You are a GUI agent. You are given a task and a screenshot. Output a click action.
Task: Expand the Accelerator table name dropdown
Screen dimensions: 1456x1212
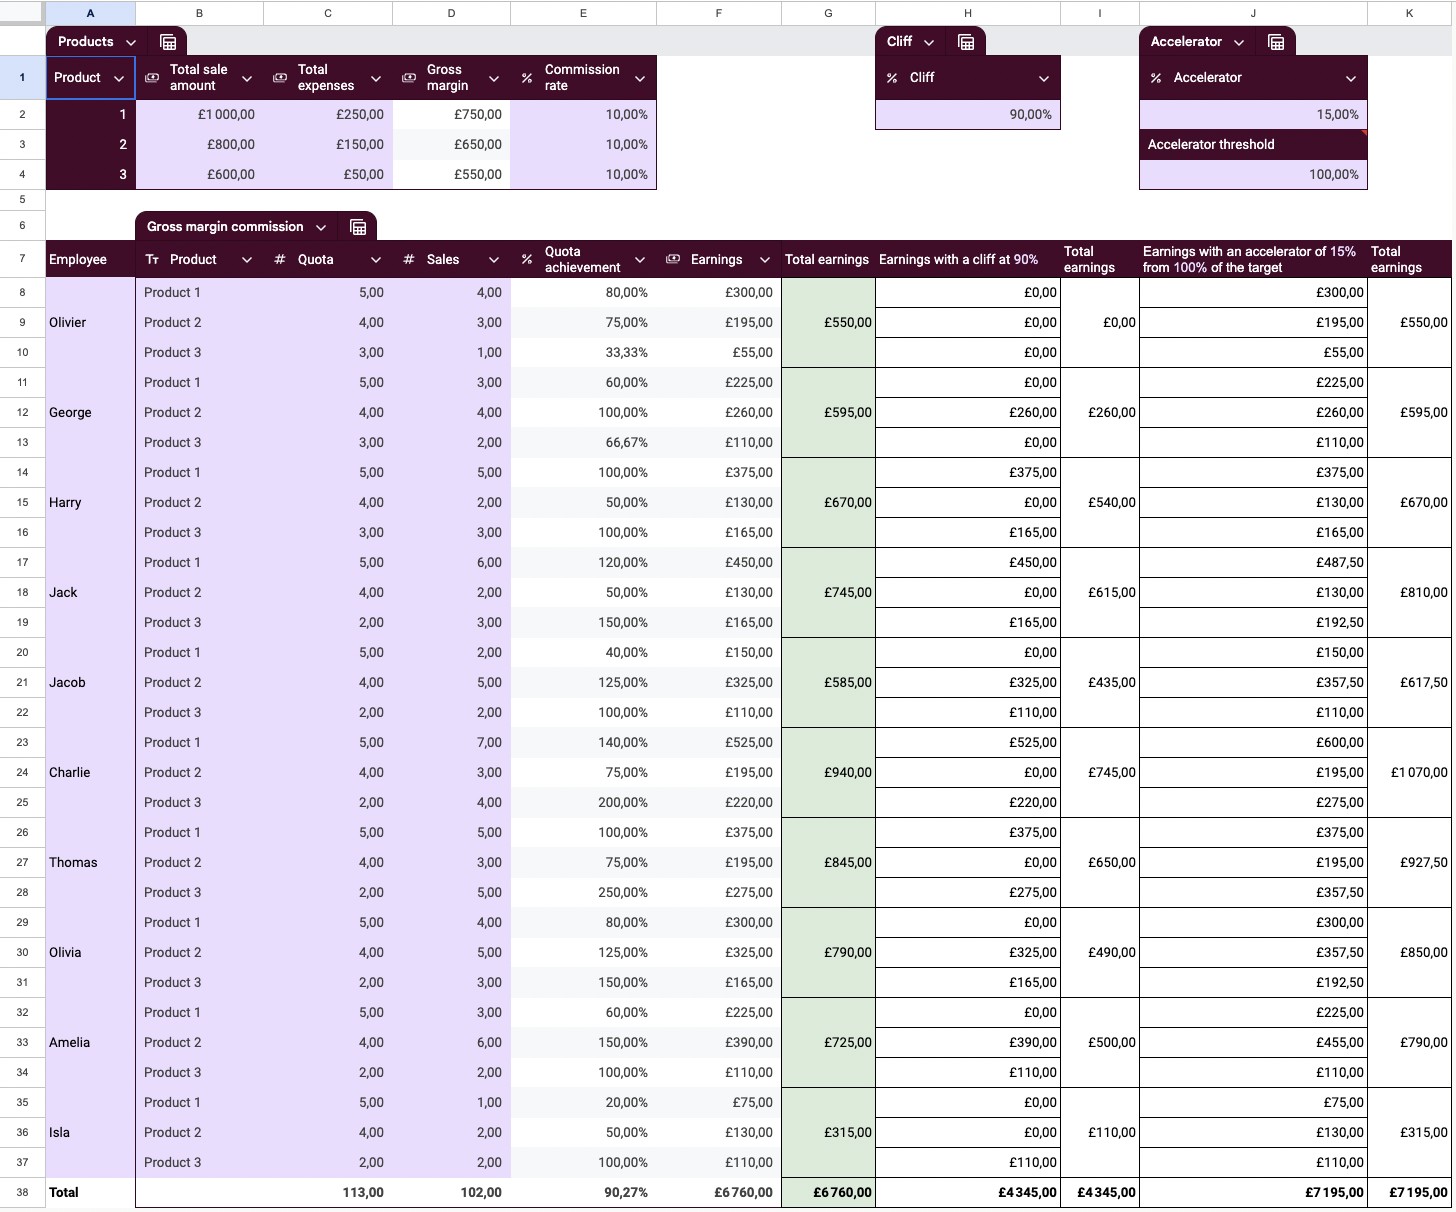click(1239, 43)
